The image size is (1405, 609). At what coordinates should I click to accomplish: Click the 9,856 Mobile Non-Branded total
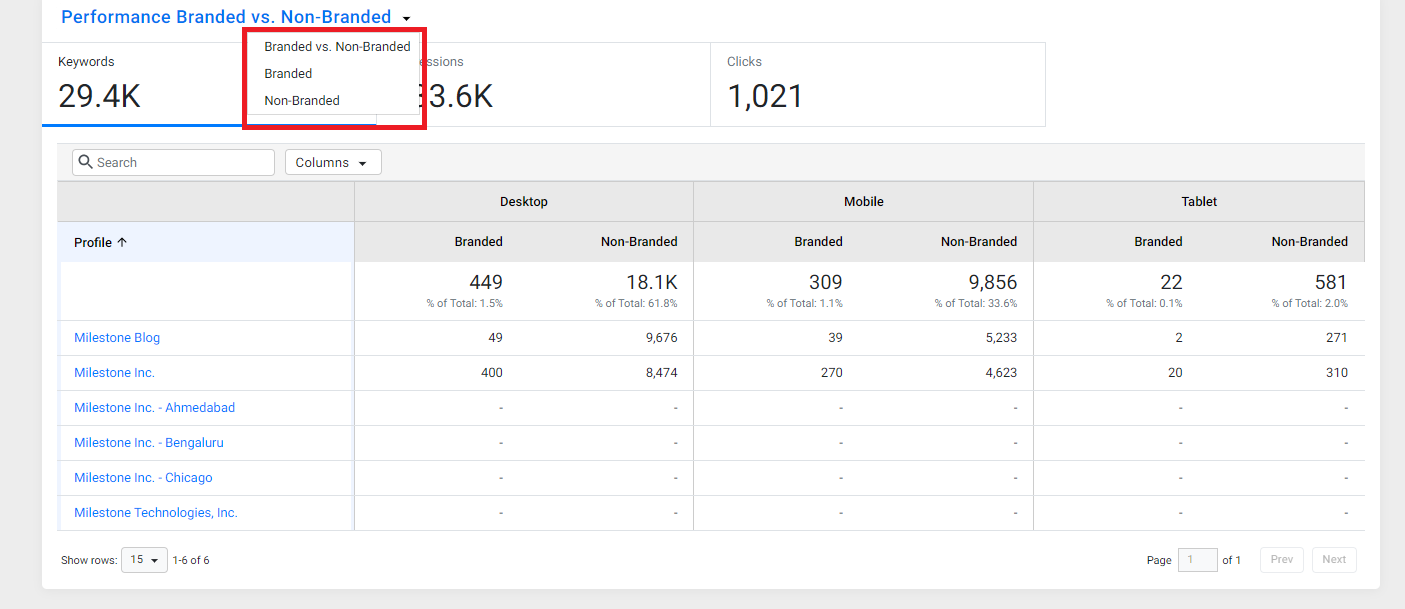(x=991, y=282)
